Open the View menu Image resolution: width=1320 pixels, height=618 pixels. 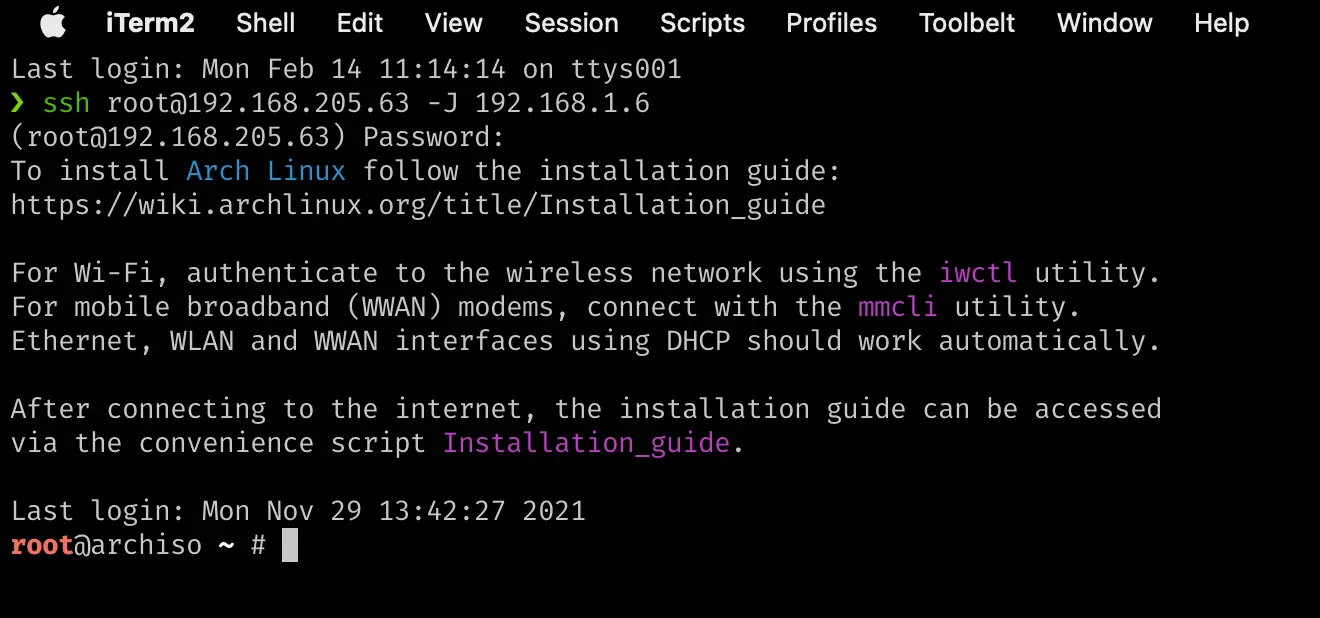click(x=453, y=22)
